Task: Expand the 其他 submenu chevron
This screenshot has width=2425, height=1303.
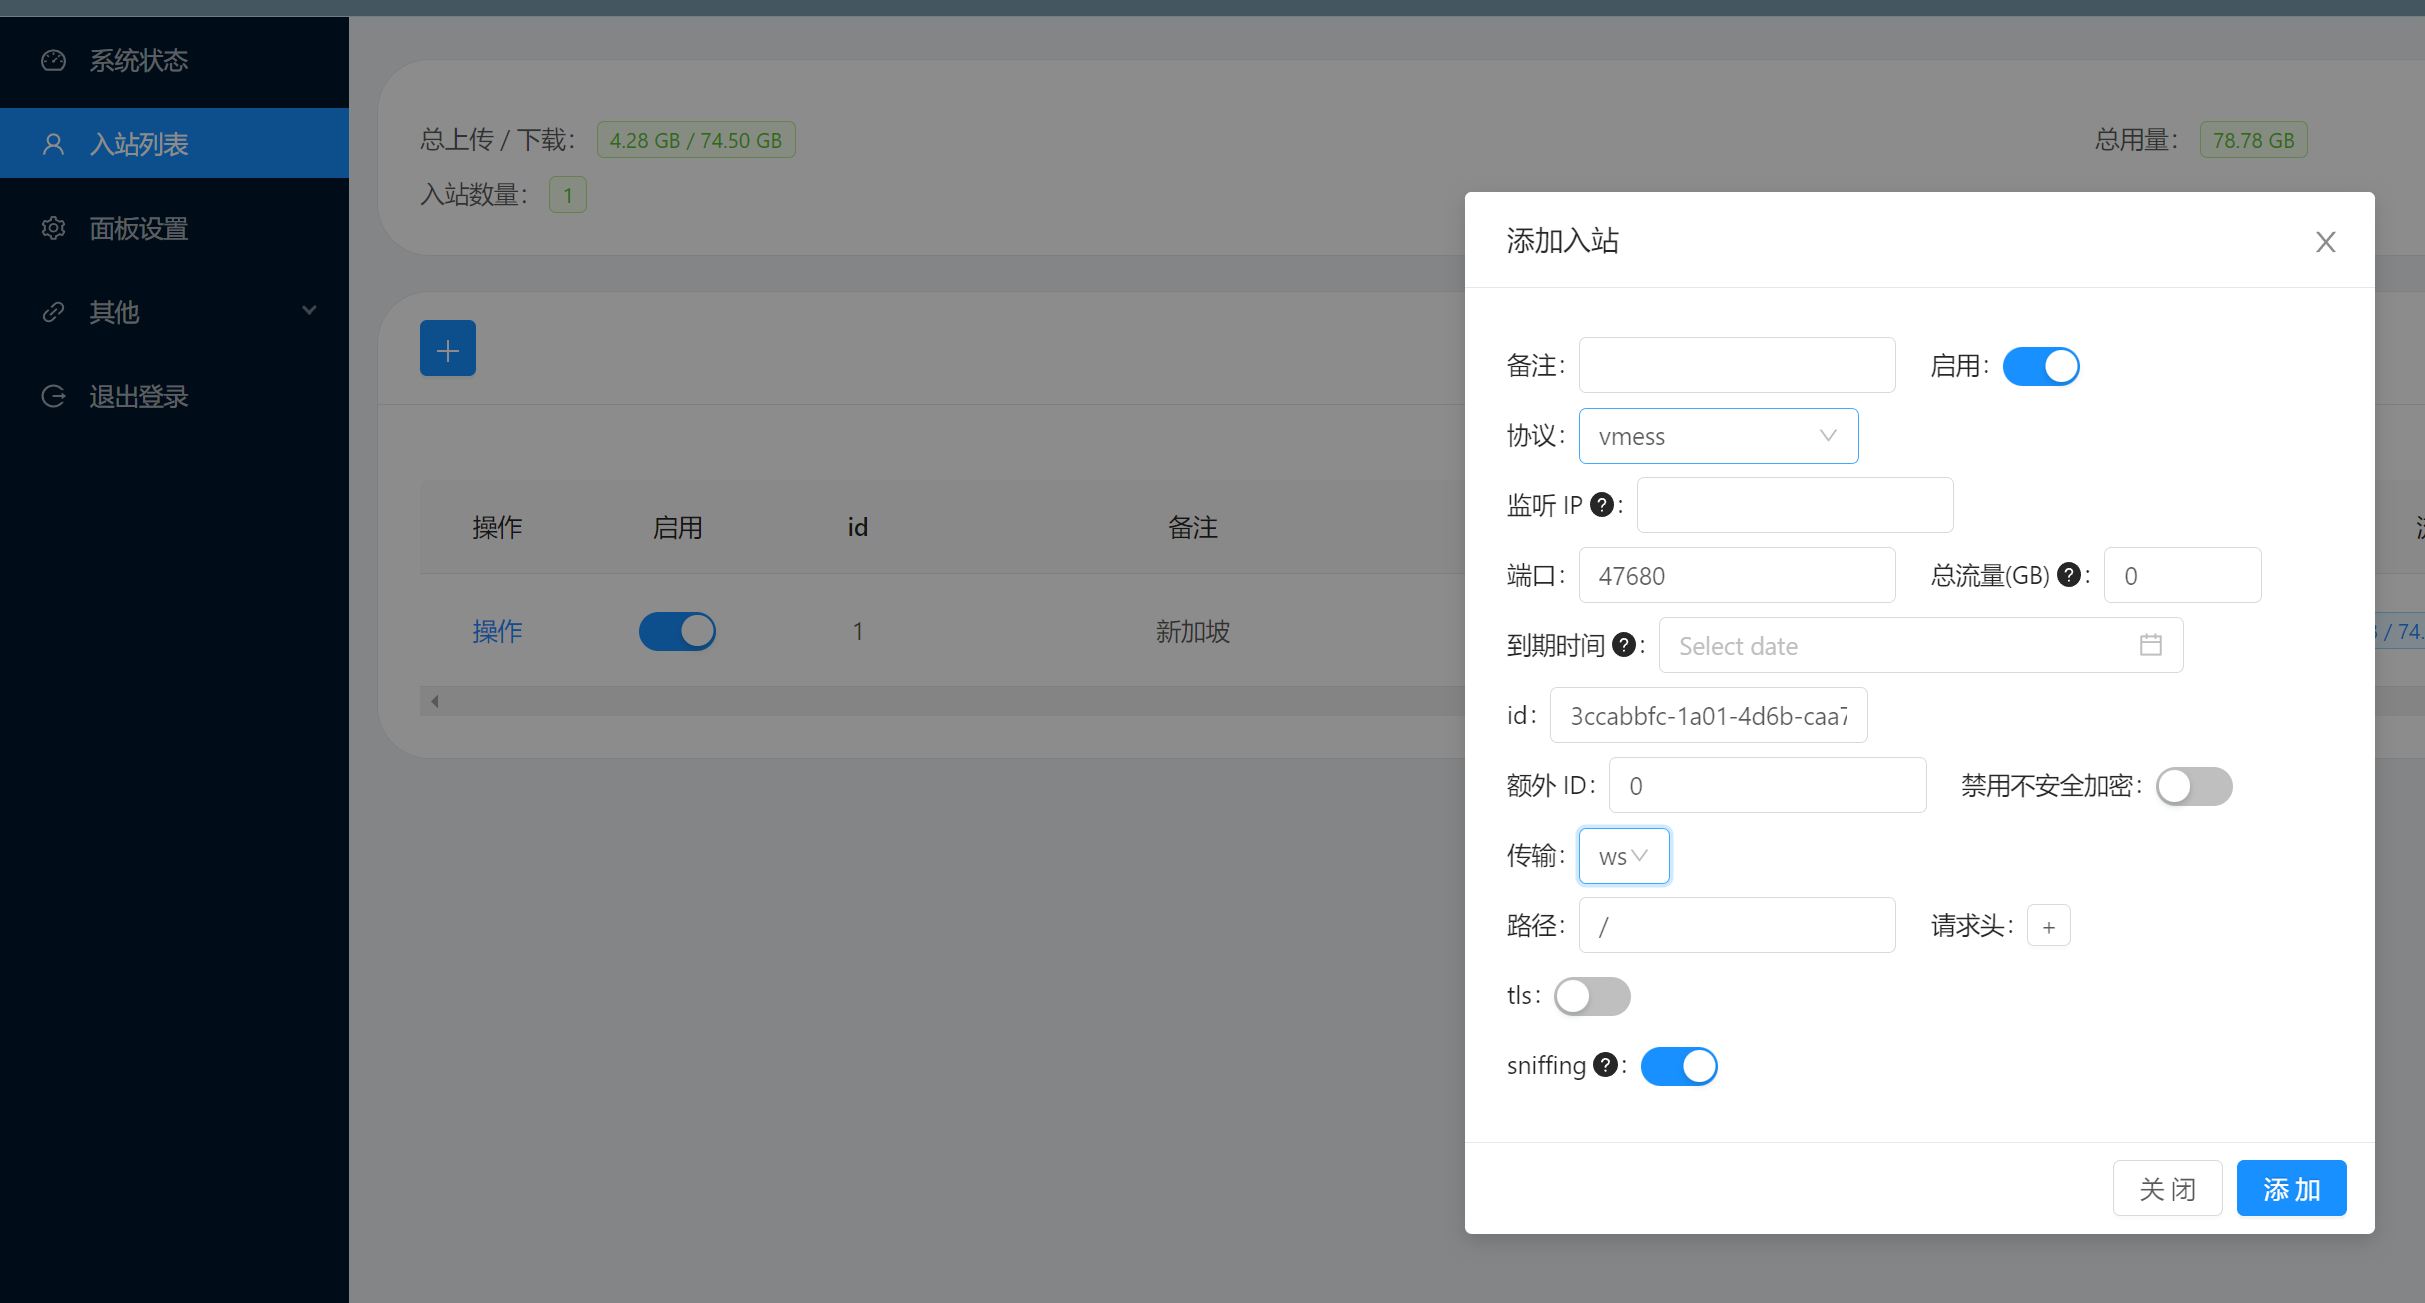Action: point(309,310)
